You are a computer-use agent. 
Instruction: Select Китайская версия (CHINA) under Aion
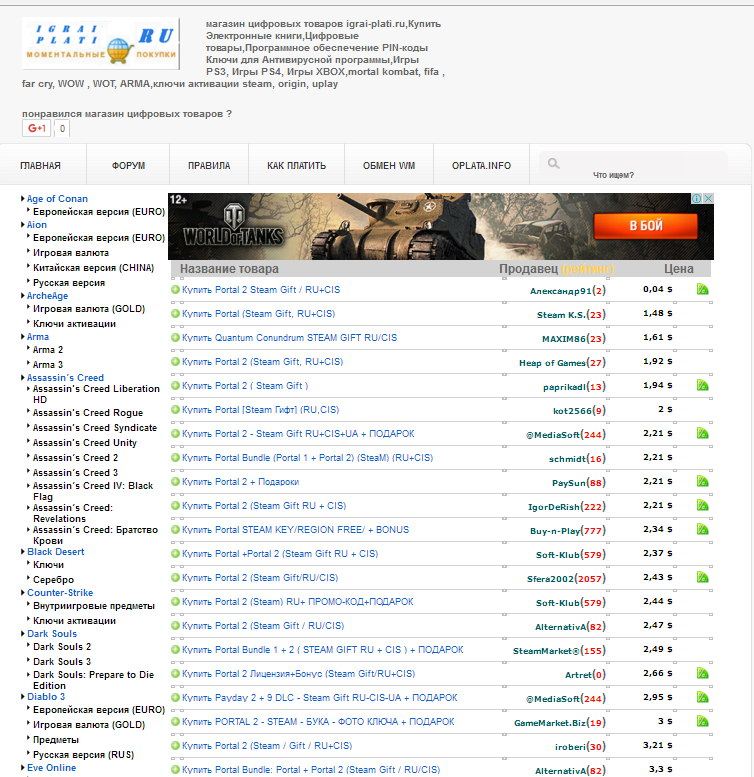click(93, 268)
